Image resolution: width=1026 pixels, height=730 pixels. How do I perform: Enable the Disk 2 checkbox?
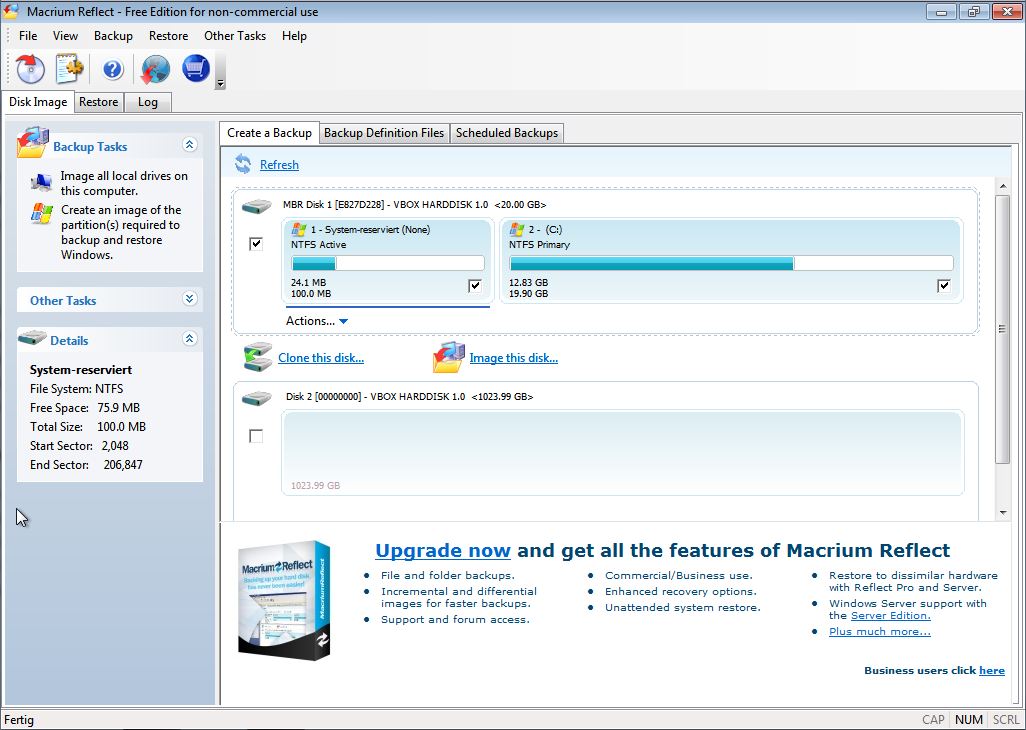[256, 436]
